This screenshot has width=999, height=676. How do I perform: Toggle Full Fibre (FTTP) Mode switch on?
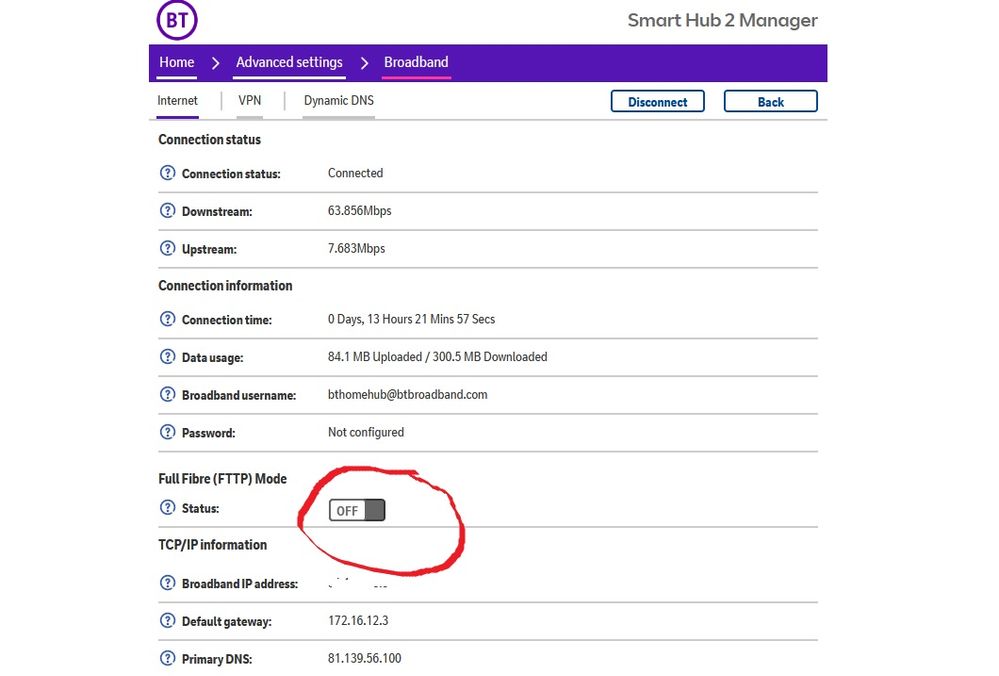click(357, 511)
